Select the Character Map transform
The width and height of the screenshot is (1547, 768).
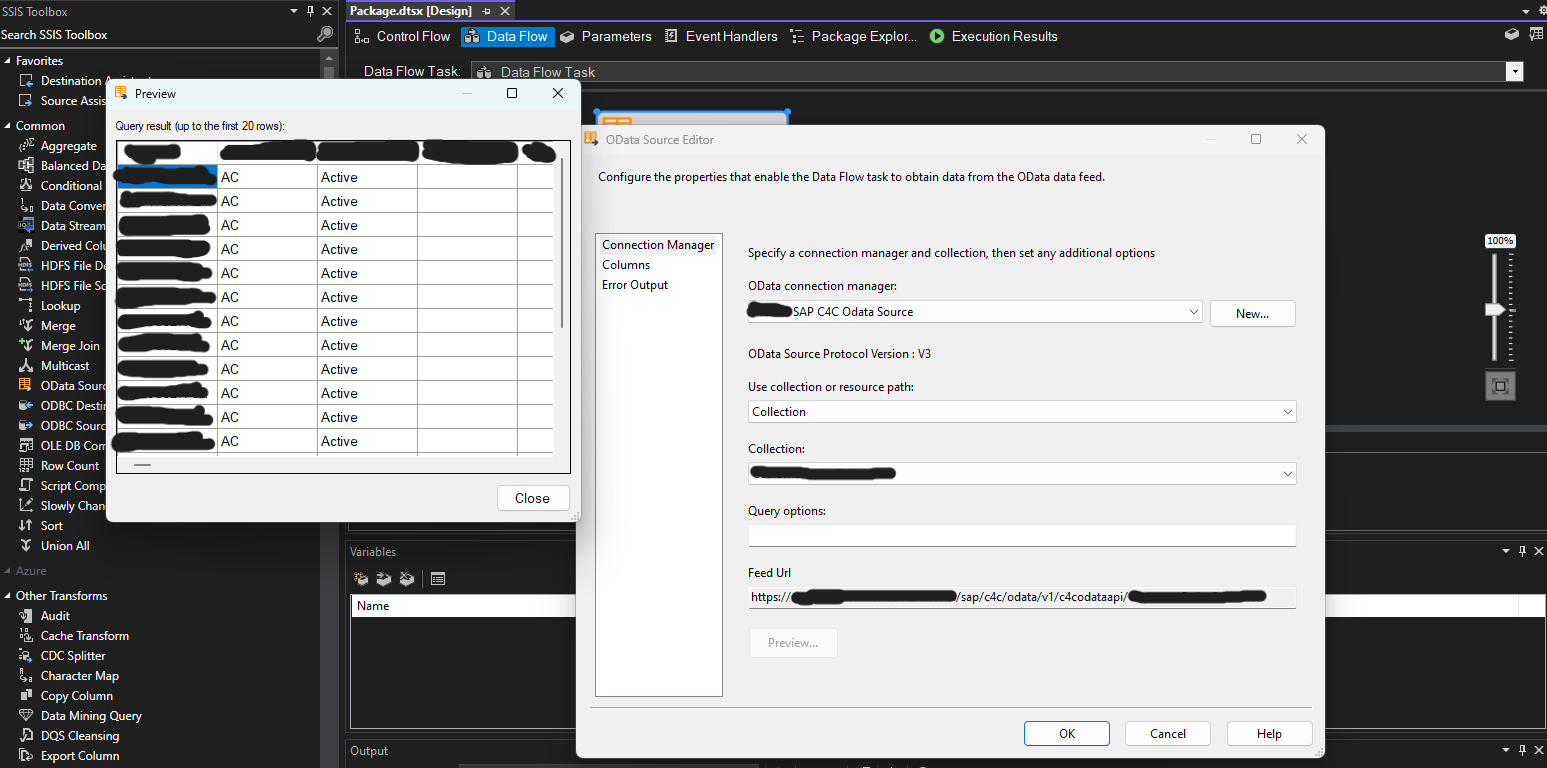click(x=79, y=676)
